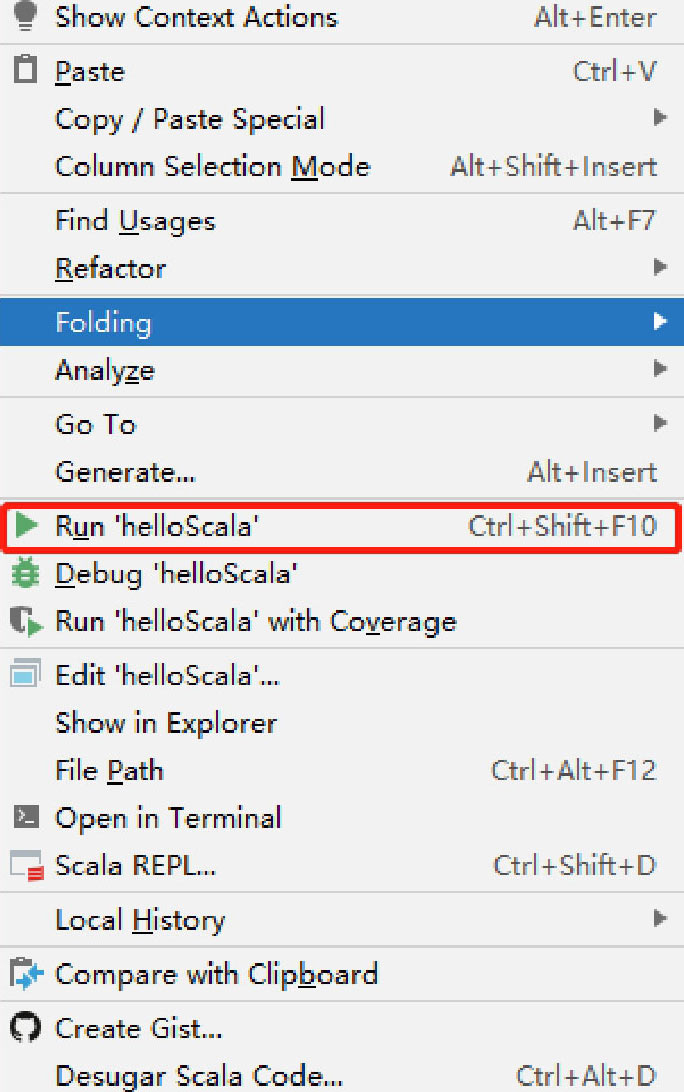Select Show in Explorer
Image resolution: width=684 pixels, height=1092 pixels.
342,722
